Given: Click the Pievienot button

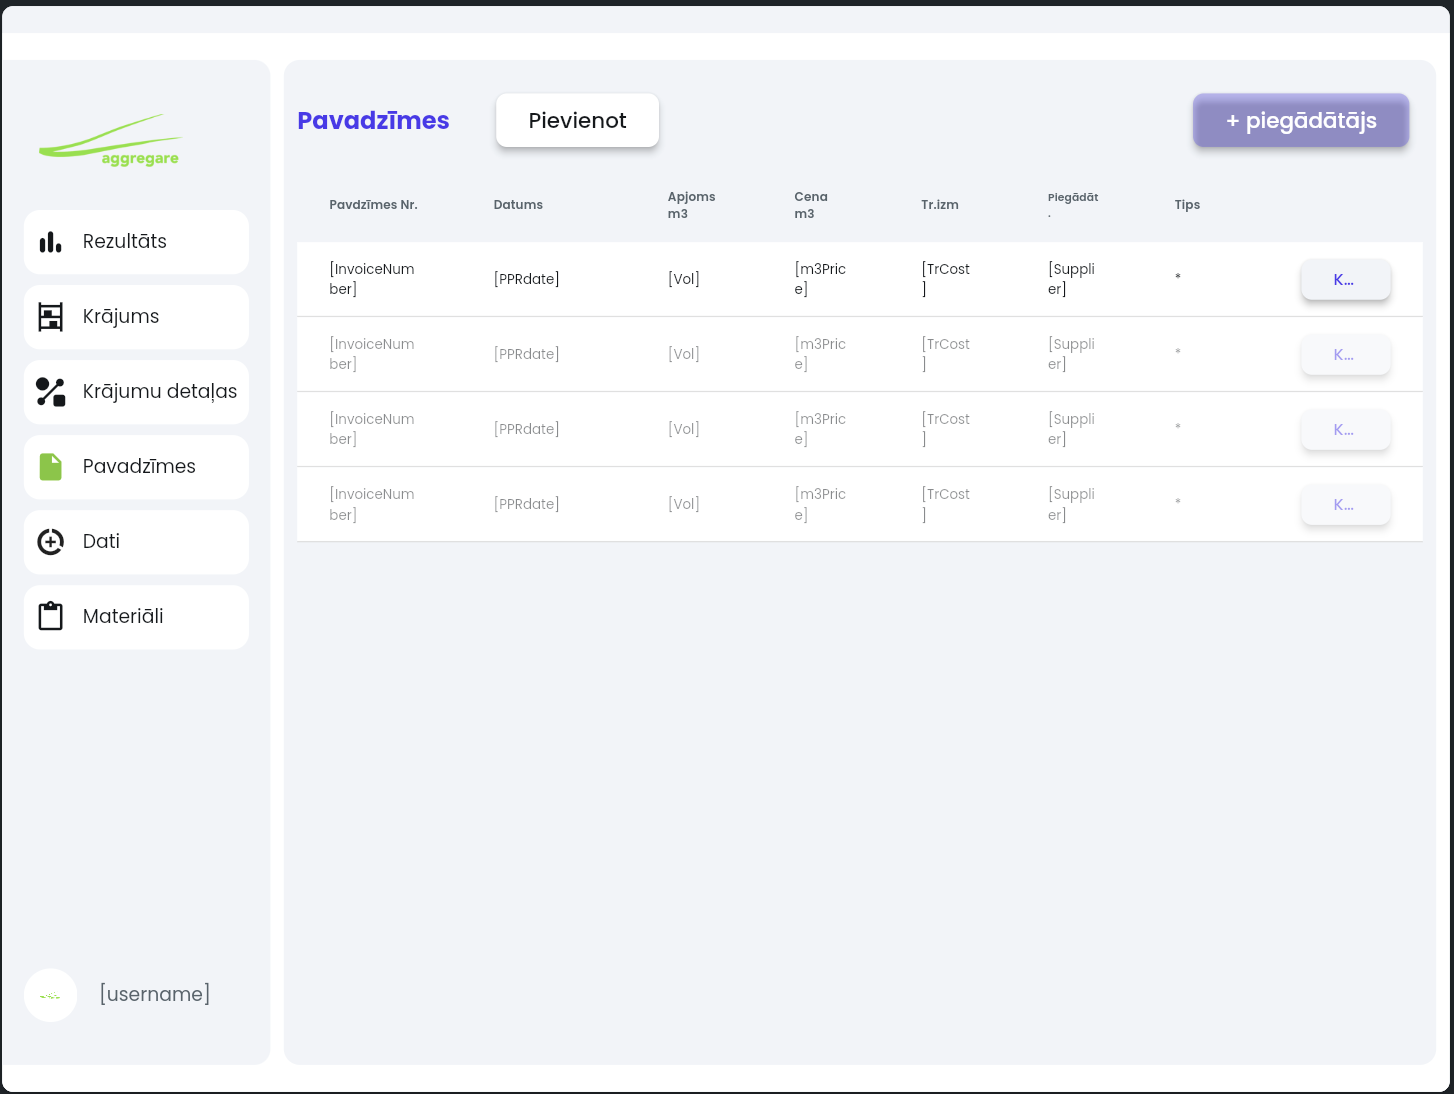Looking at the screenshot, I should (x=577, y=121).
